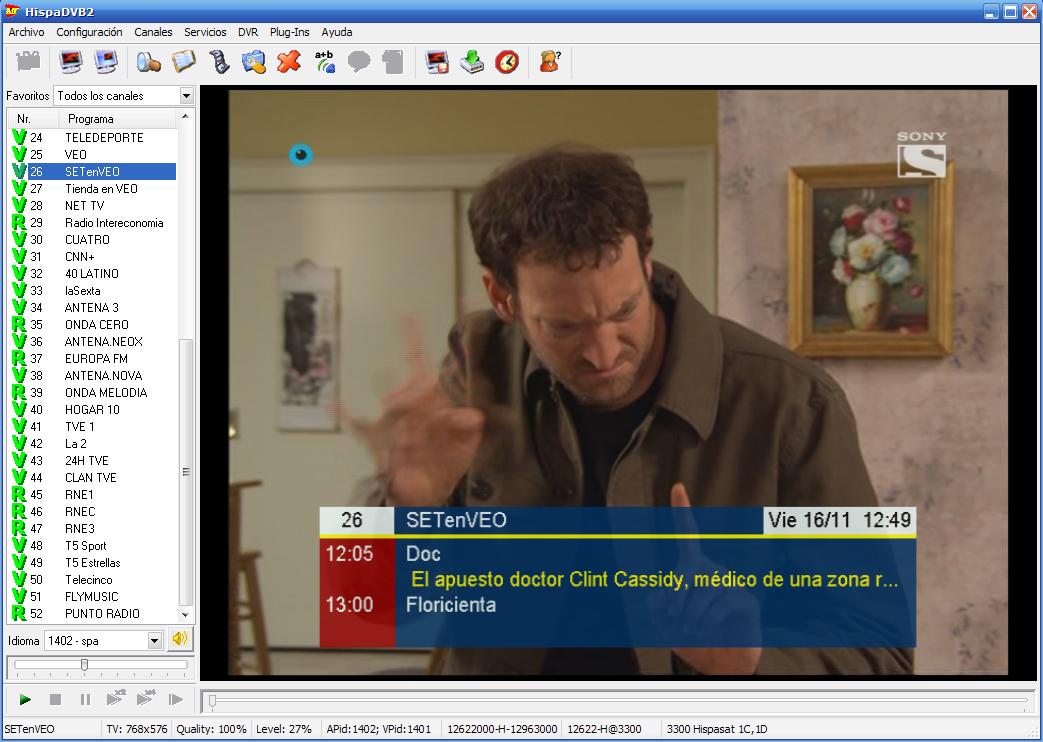Open channel search with the magnifying glass icon
Image resolution: width=1043 pixels, height=742 pixels.
click(x=149, y=62)
